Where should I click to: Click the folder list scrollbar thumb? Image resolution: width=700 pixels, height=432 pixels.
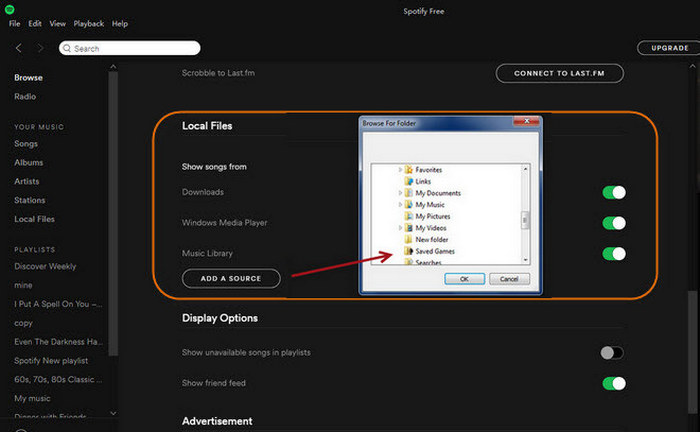point(525,220)
